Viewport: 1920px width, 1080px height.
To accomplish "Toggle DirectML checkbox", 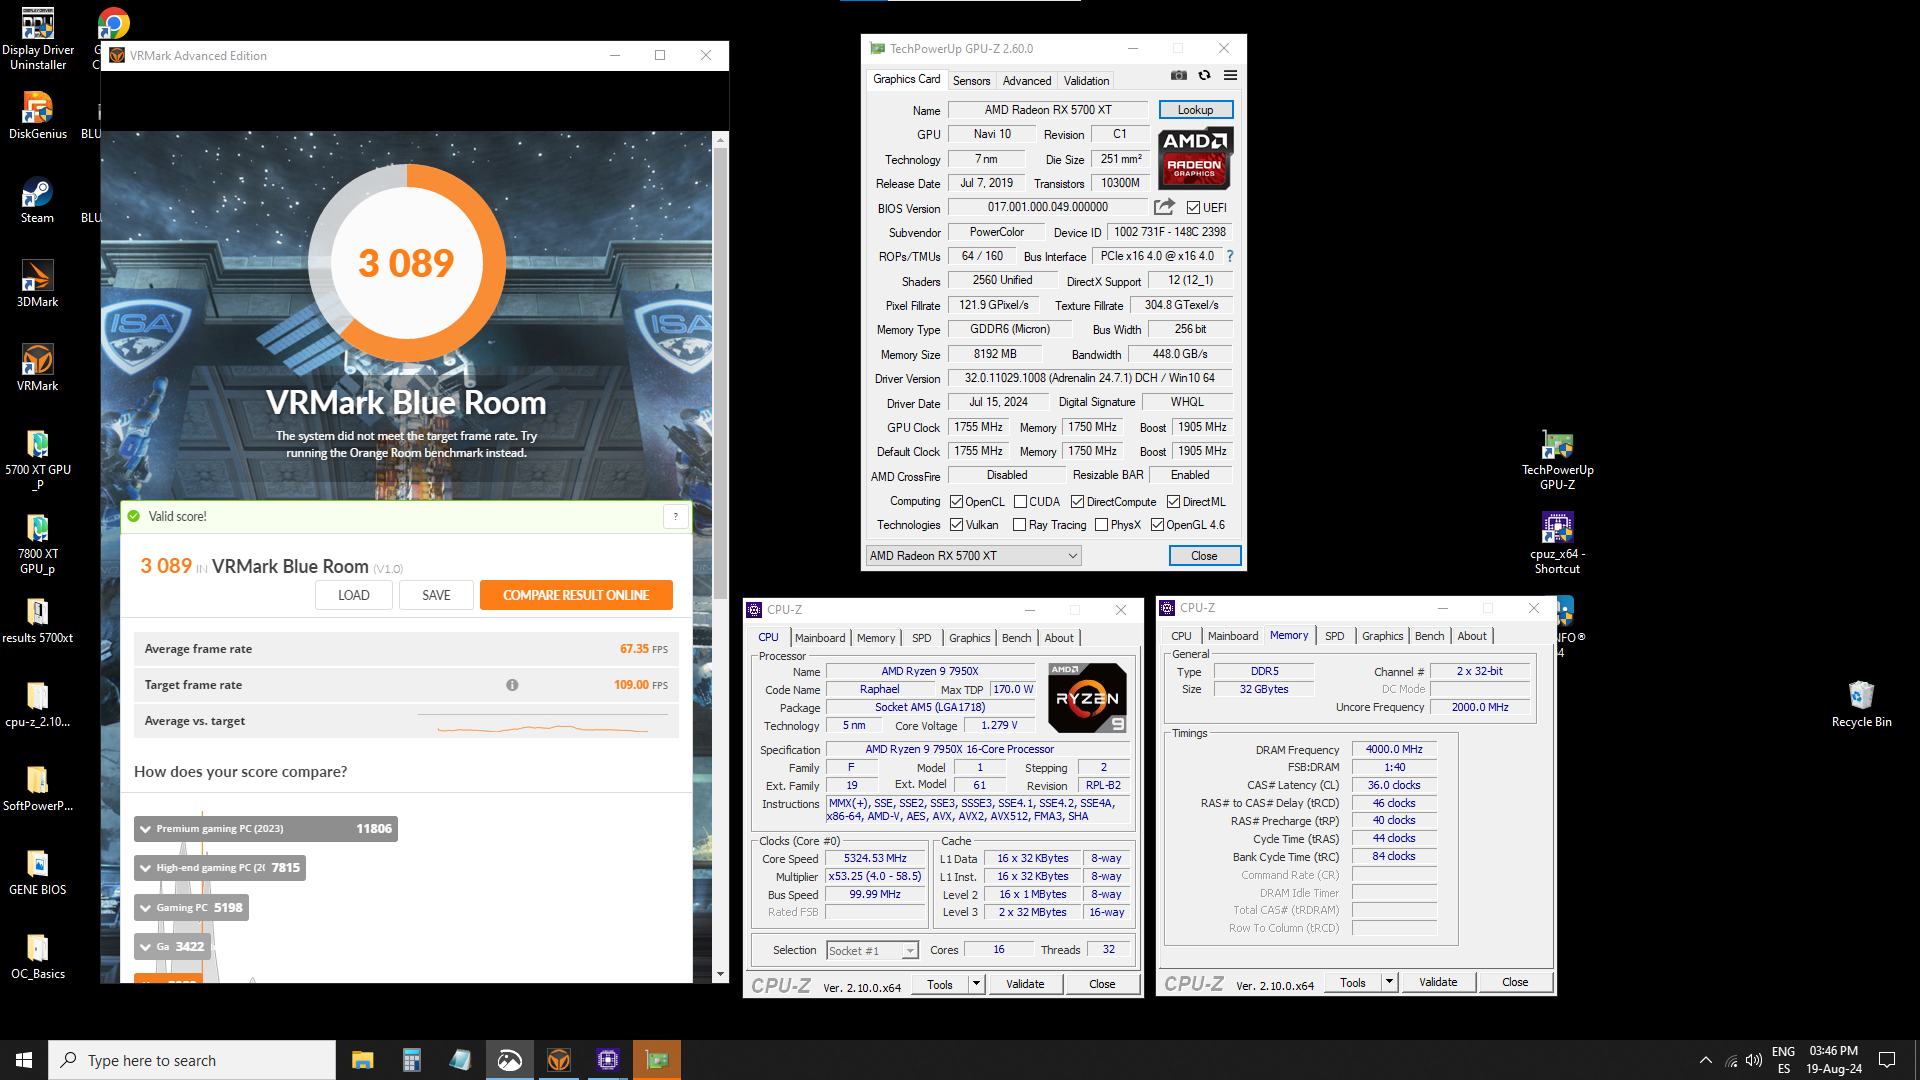I will [x=1173, y=502].
